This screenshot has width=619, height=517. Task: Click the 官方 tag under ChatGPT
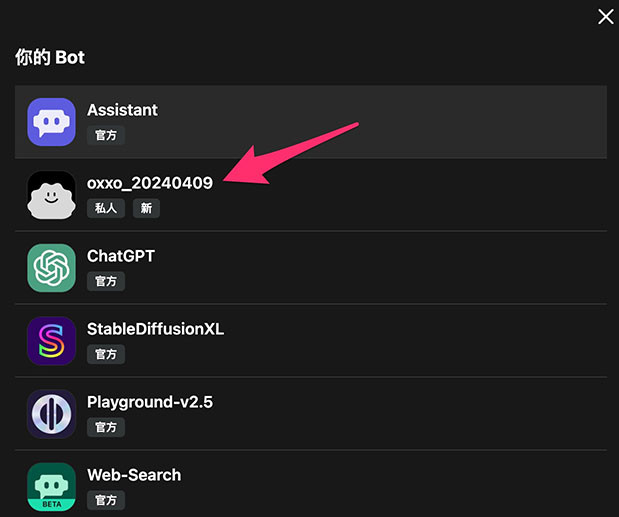[x=106, y=281]
